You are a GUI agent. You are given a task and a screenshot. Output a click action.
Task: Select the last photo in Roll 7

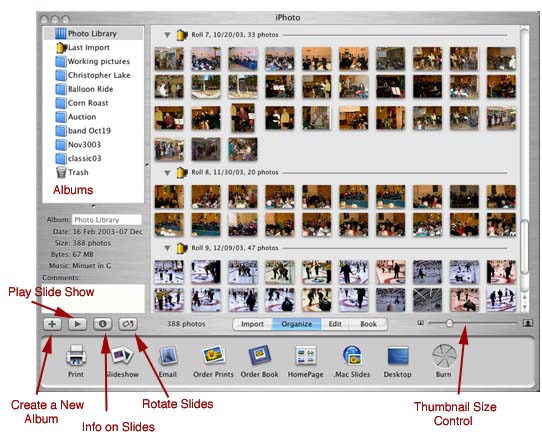click(x=243, y=149)
